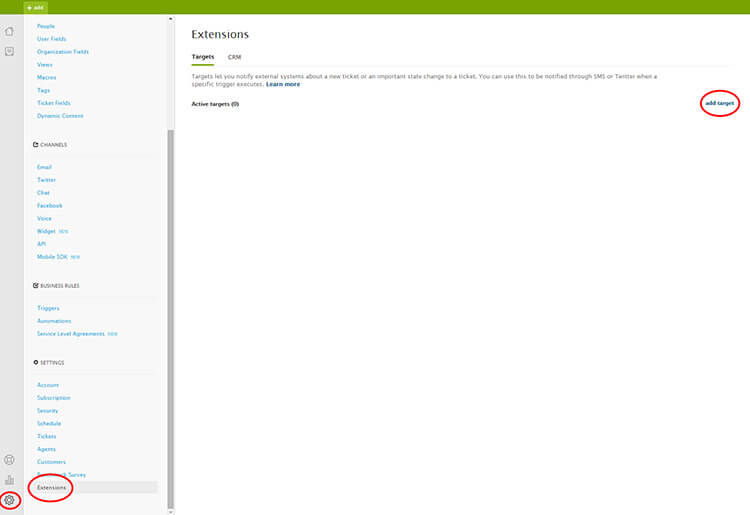Image resolution: width=750 pixels, height=515 pixels.
Task: Open Organization Fields
Action: (x=63, y=52)
